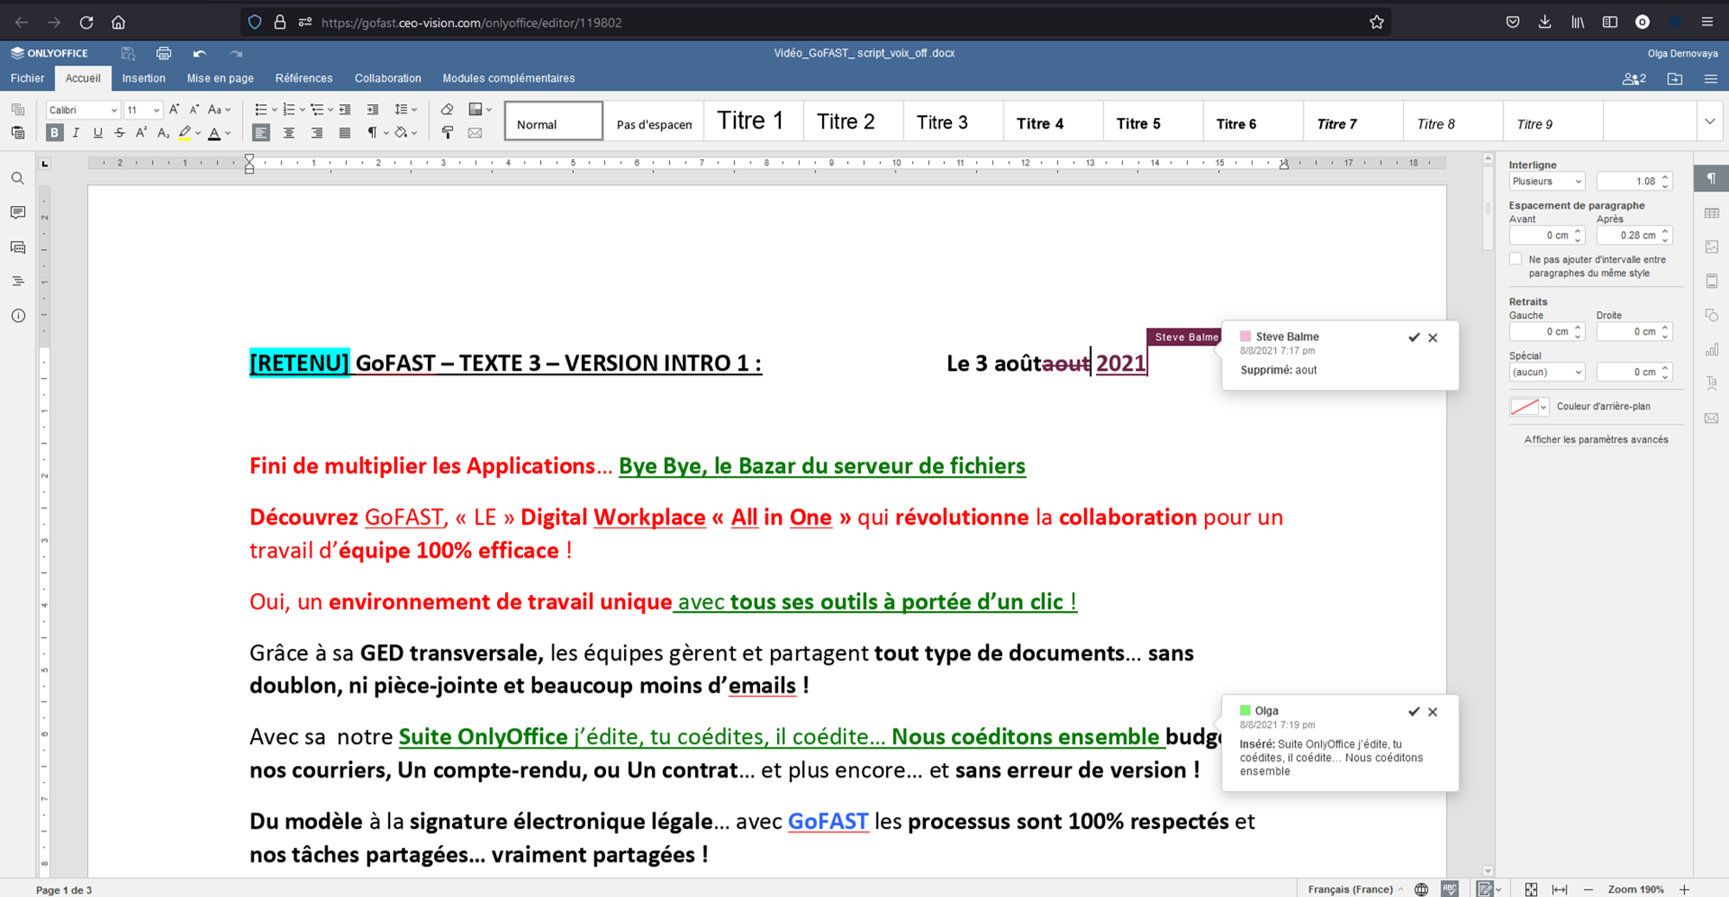Apply strikethrough formatting from the toolbar
The width and height of the screenshot is (1729, 897).
[x=119, y=133]
